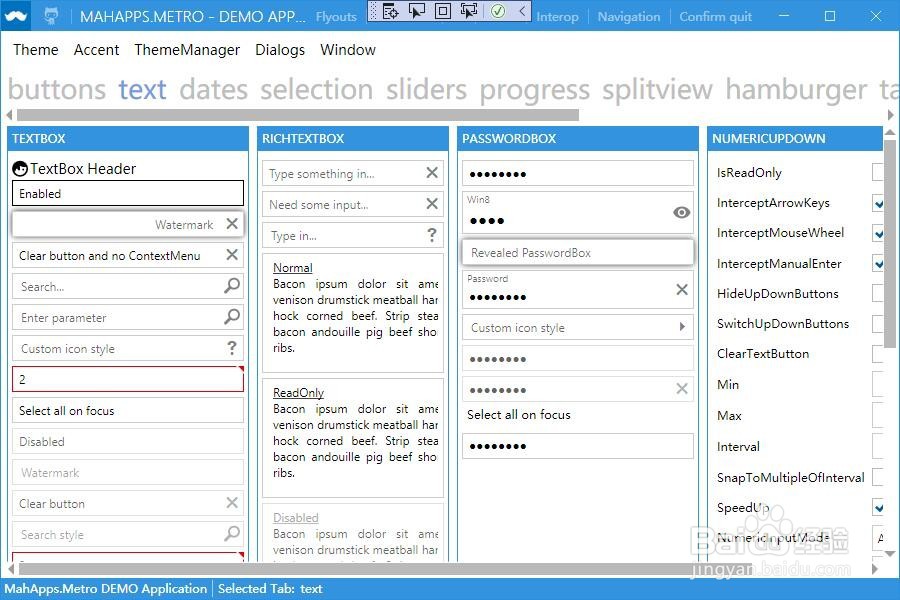
Task: Click the Interop title bar button
Action: (x=557, y=17)
